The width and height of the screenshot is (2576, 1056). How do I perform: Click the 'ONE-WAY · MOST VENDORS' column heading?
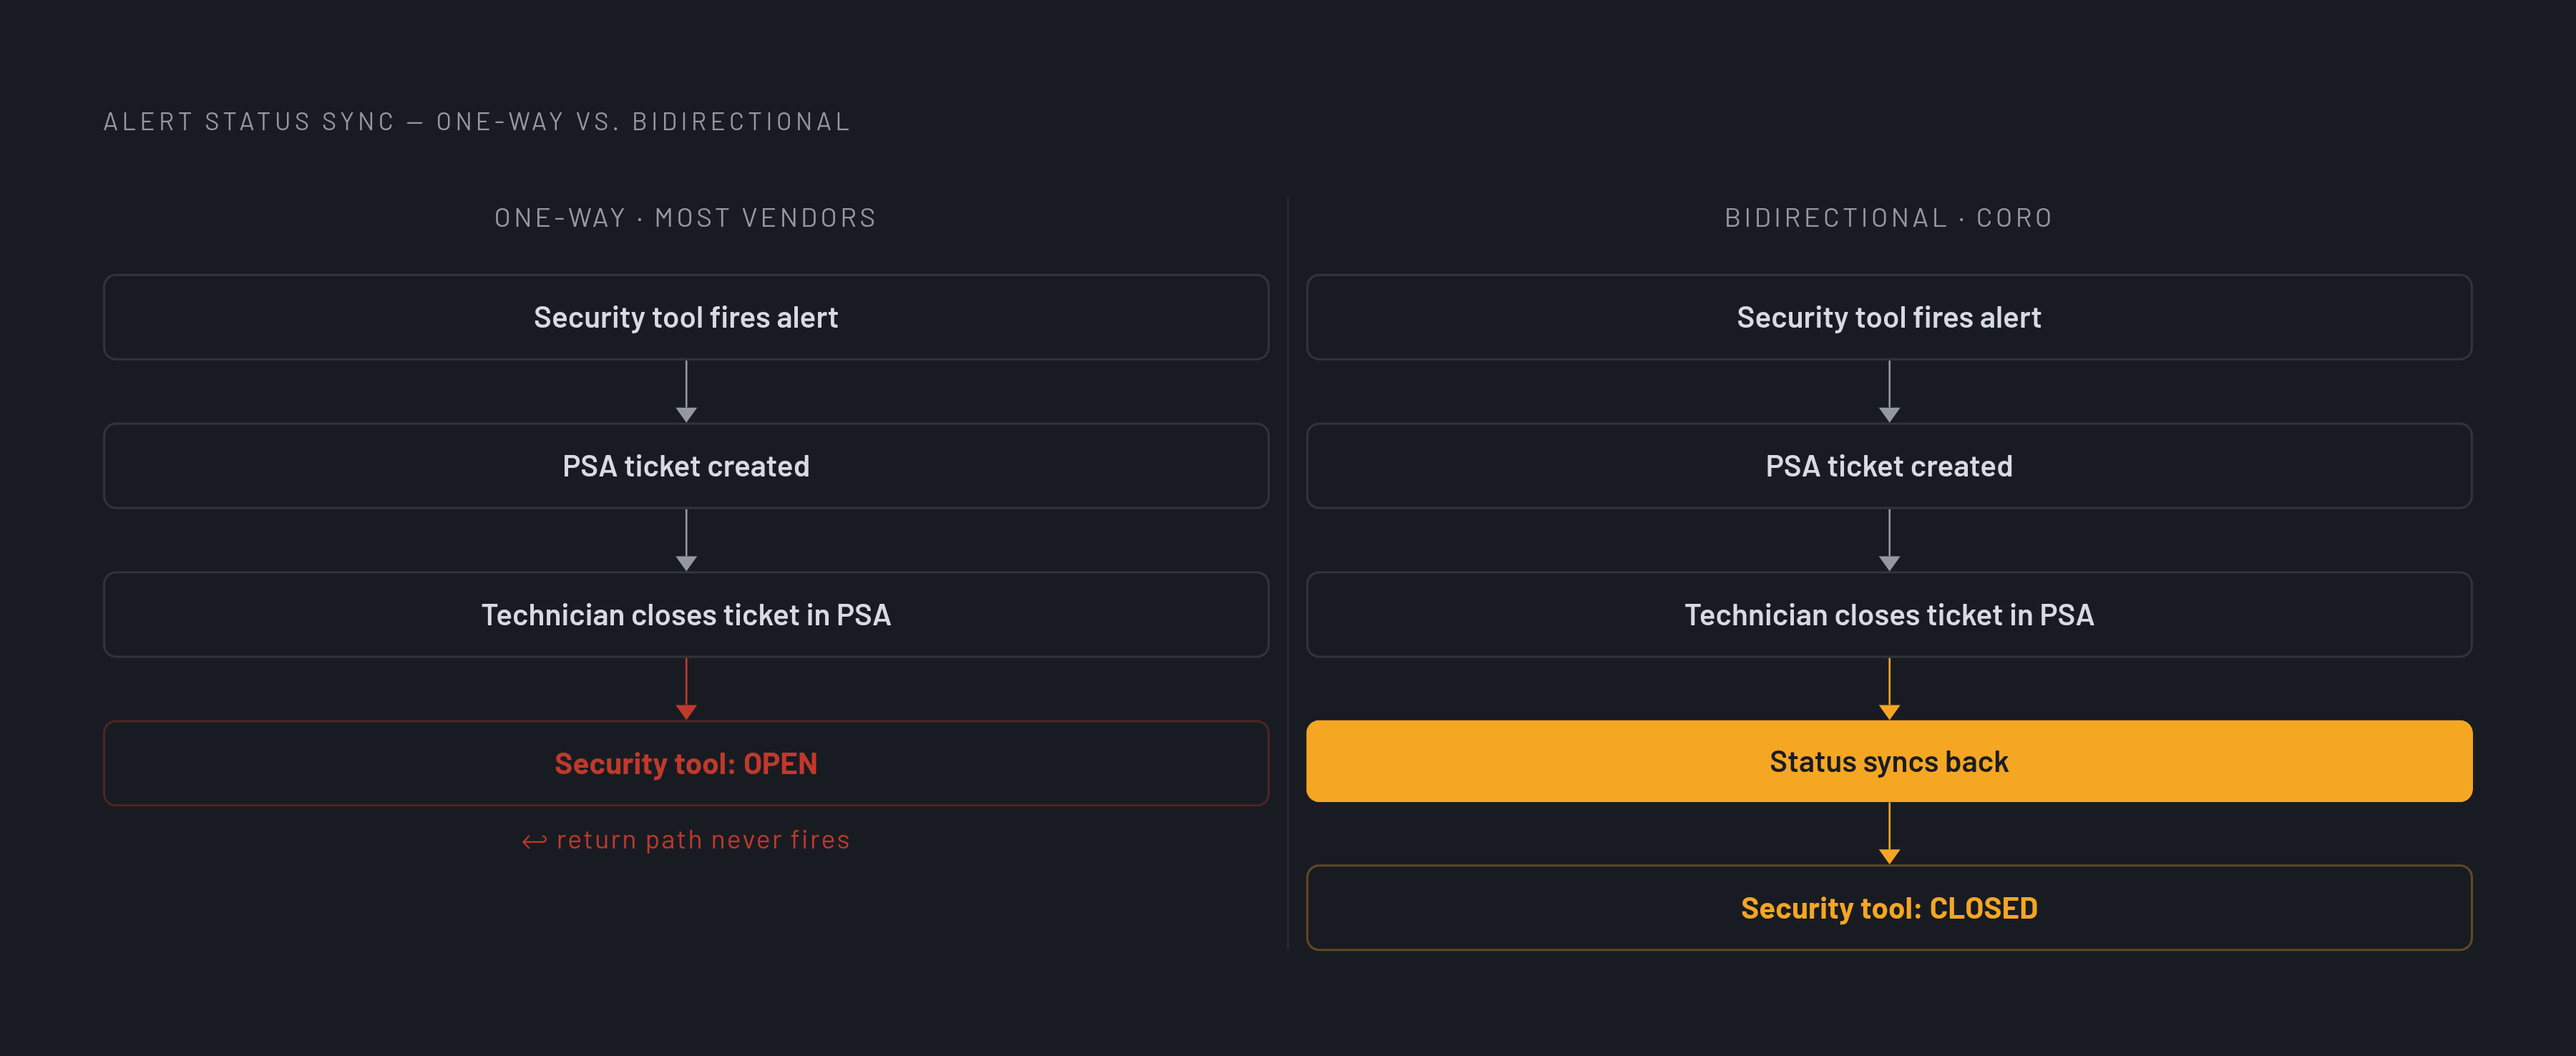686,218
